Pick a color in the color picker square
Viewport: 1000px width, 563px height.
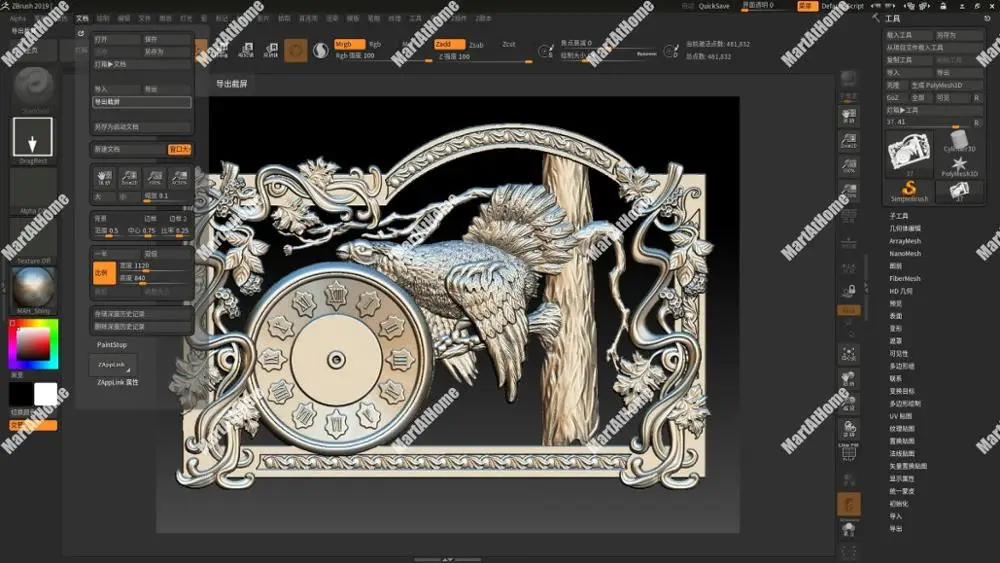coord(33,346)
